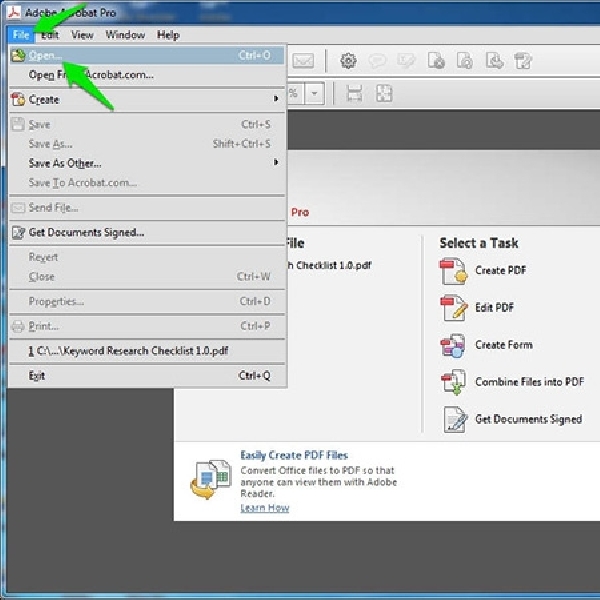Click the Easily Create PDF Files heading
Screen dimensions: 600x600
pos(294,455)
